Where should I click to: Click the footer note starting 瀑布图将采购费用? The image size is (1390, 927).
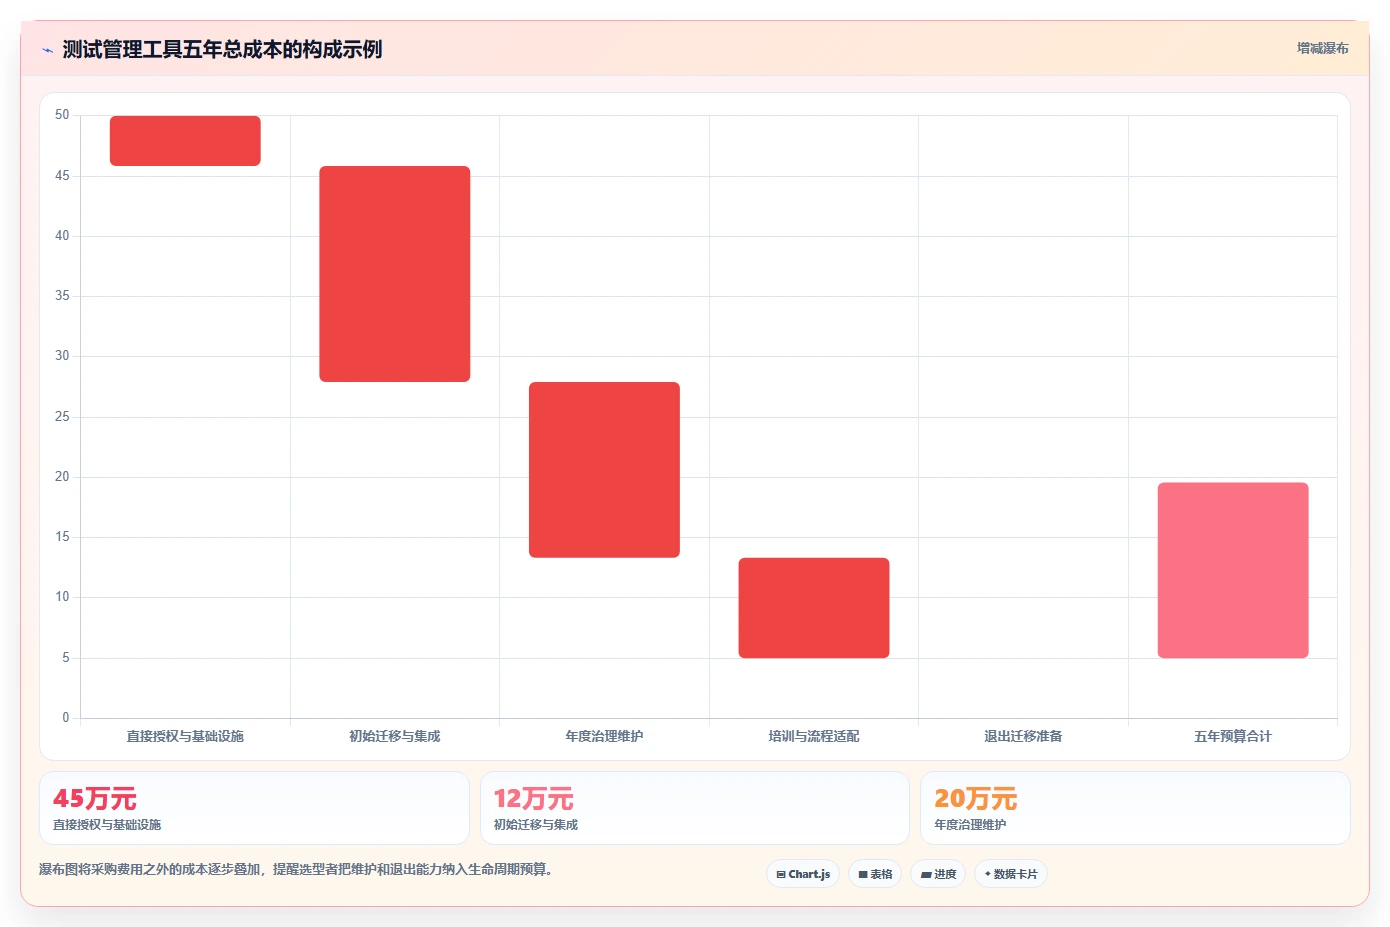(x=296, y=870)
